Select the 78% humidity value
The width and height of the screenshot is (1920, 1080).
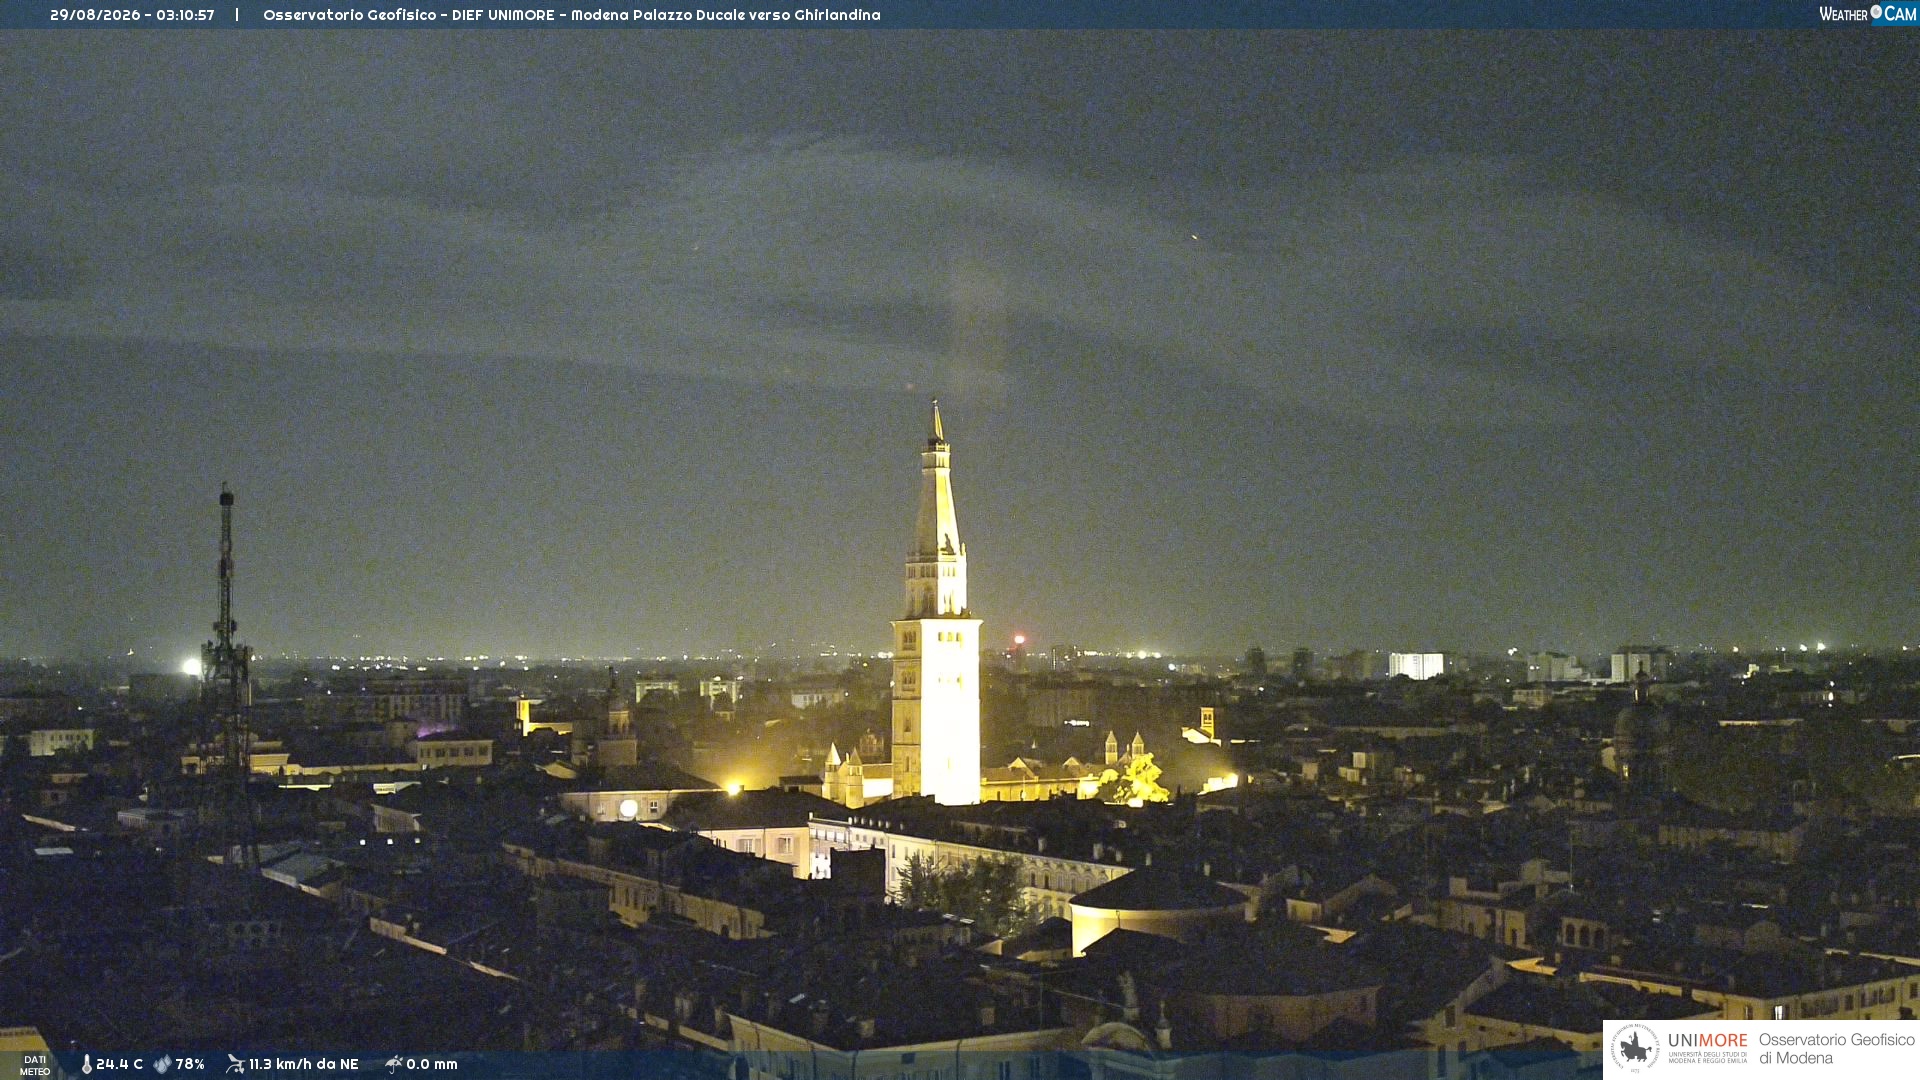pos(190,1064)
